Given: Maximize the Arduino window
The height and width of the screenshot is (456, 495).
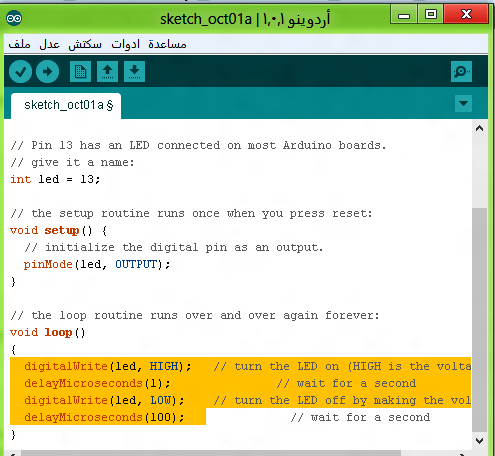Looking at the screenshot, I should click(431, 14).
